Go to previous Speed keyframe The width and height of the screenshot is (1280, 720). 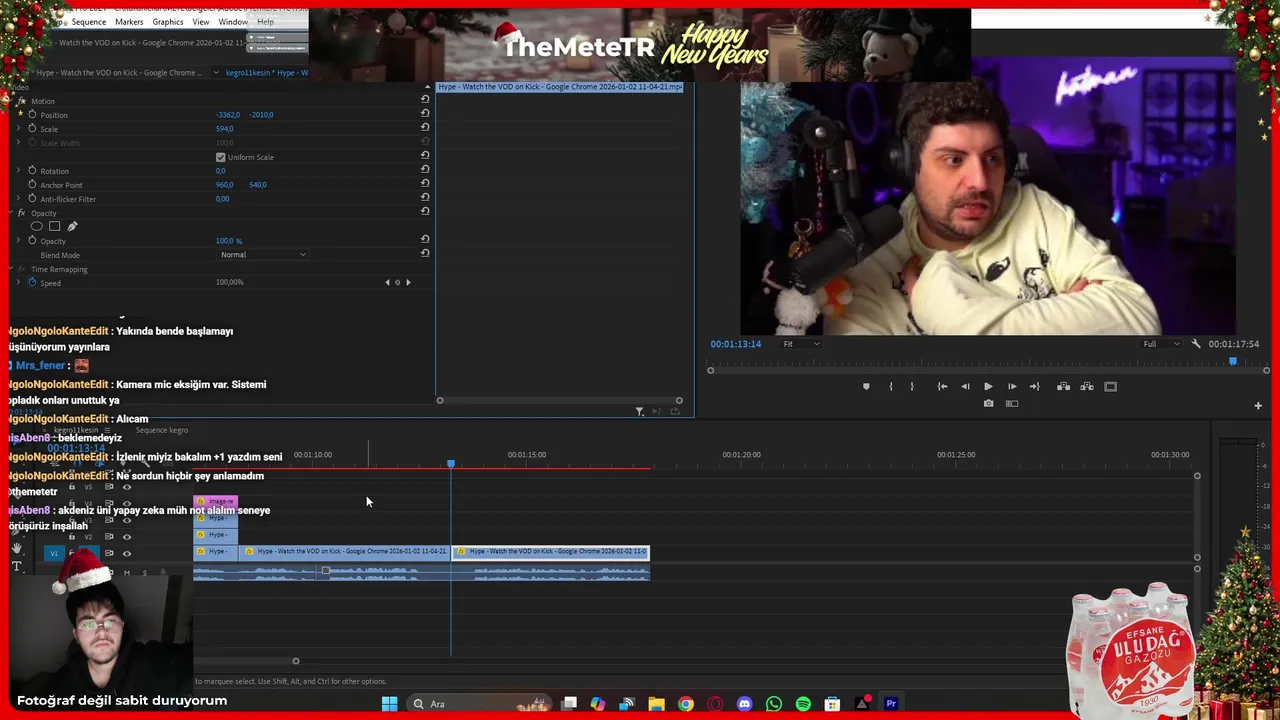pyautogui.click(x=388, y=283)
